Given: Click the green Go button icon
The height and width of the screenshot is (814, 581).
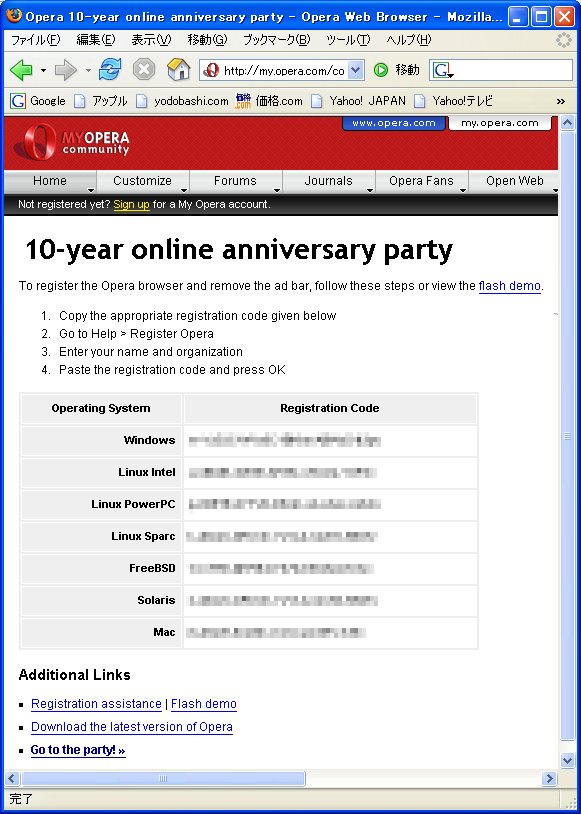Looking at the screenshot, I should (381, 70).
